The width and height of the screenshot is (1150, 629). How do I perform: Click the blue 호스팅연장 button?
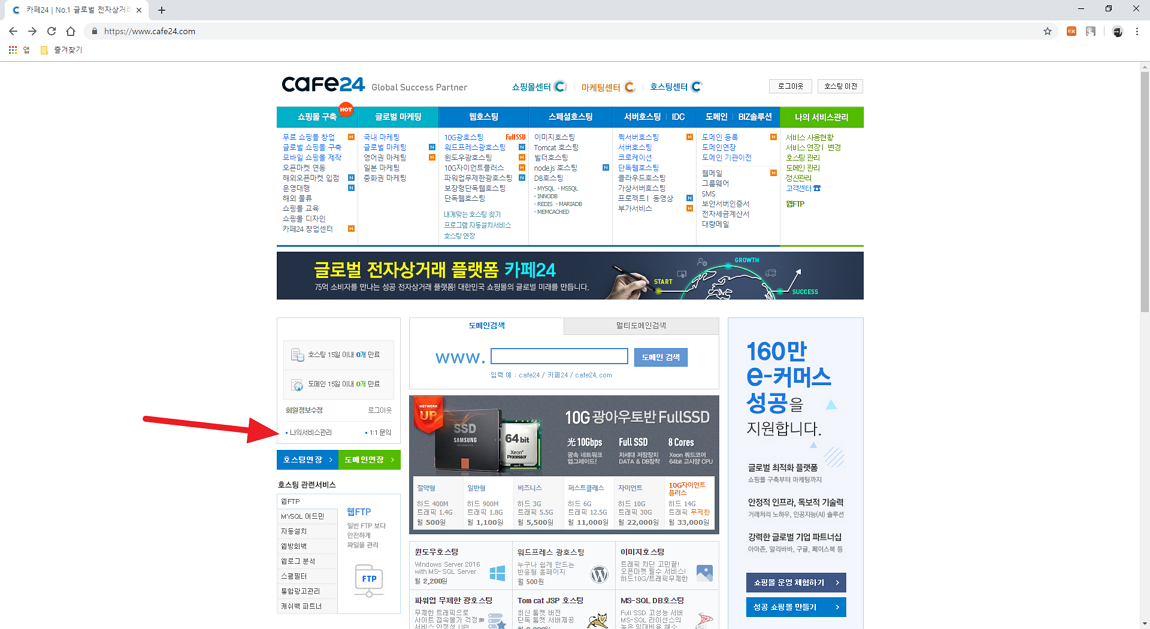click(x=307, y=460)
